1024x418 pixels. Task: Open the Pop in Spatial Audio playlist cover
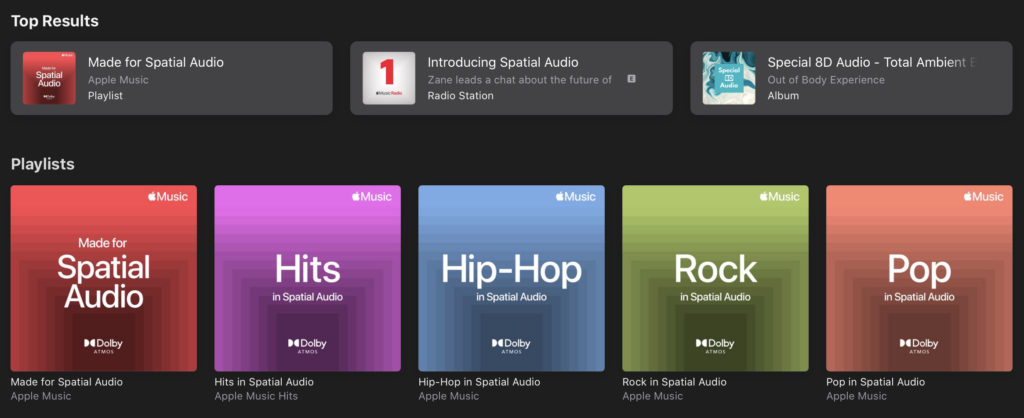[919, 278]
